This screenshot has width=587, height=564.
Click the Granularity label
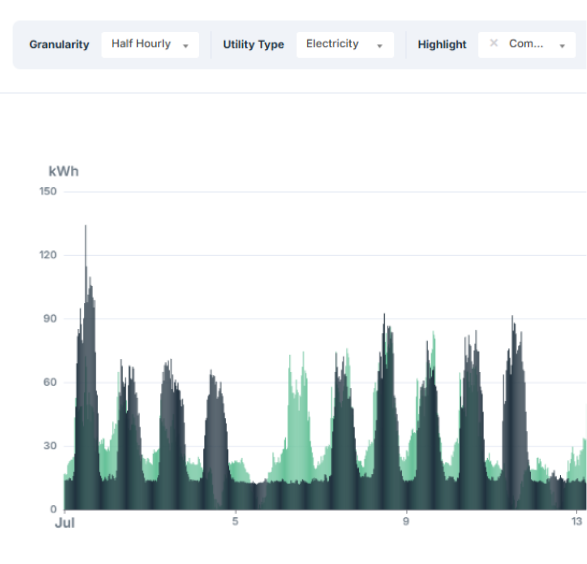click(x=59, y=45)
